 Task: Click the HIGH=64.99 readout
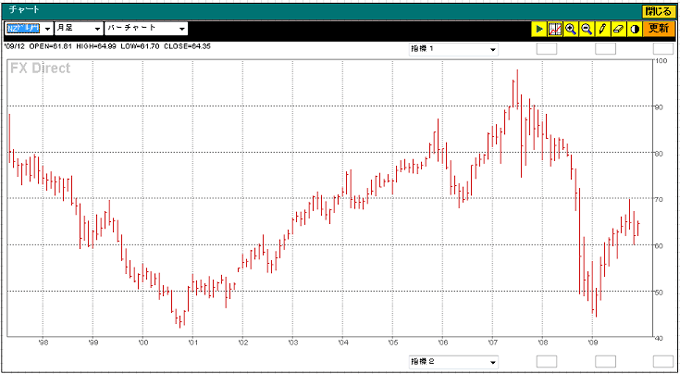[96, 46]
